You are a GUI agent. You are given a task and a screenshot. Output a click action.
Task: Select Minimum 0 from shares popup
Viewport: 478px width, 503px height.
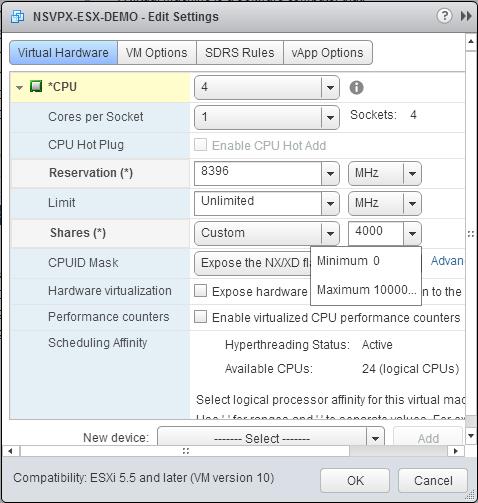click(x=366, y=261)
